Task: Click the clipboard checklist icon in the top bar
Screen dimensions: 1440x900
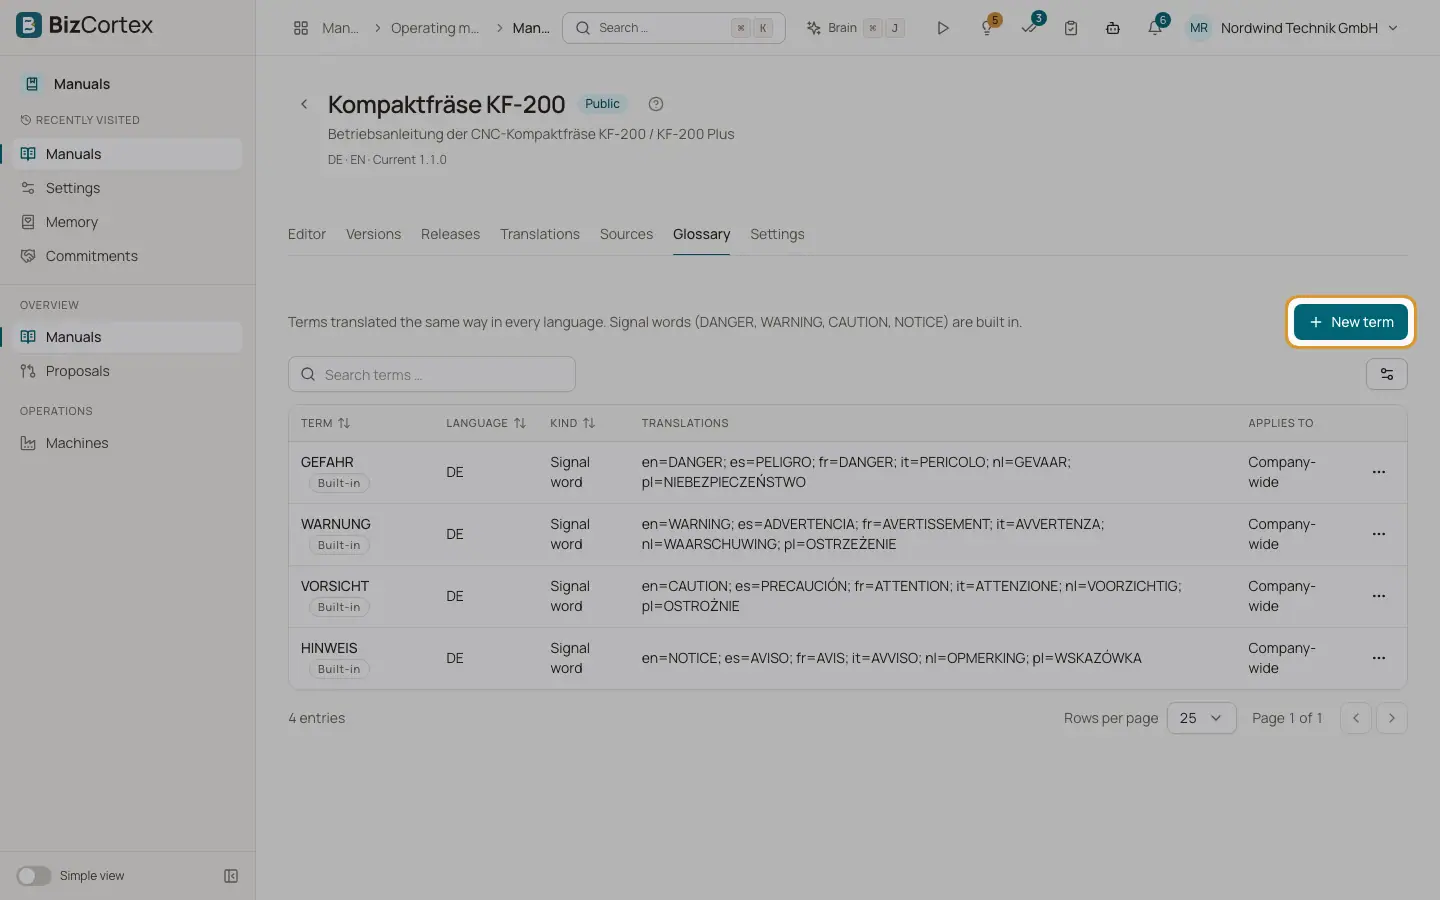Action: pos(1071,28)
